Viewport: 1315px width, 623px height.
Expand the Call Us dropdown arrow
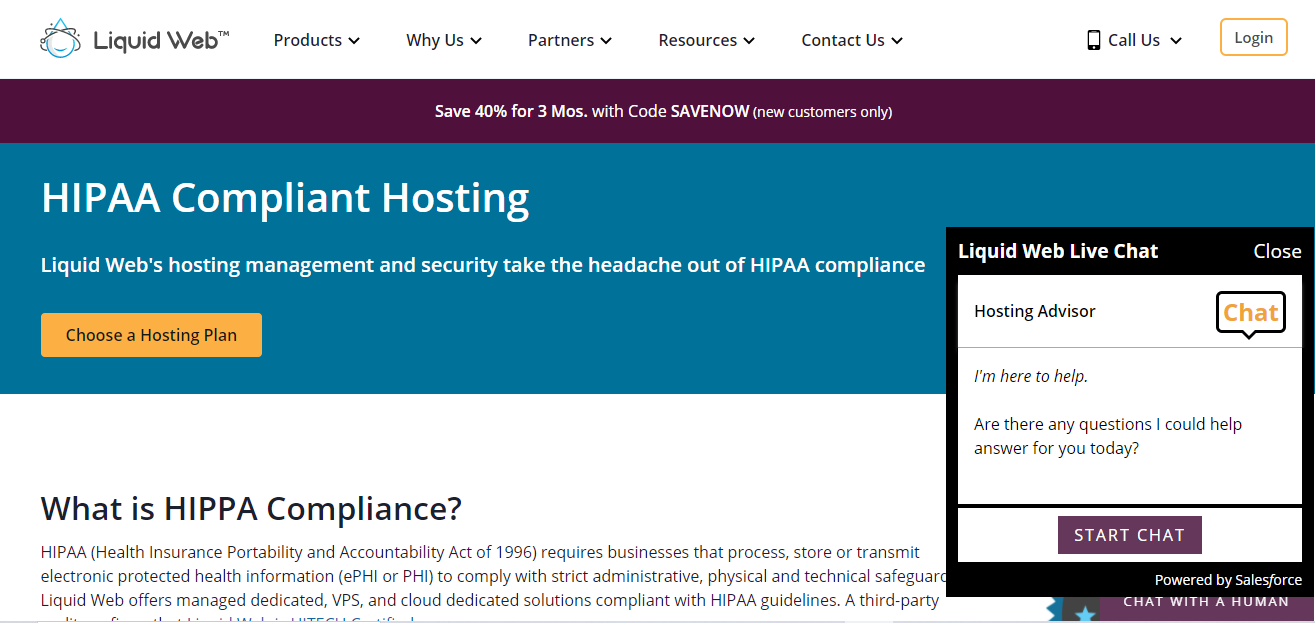point(1175,41)
